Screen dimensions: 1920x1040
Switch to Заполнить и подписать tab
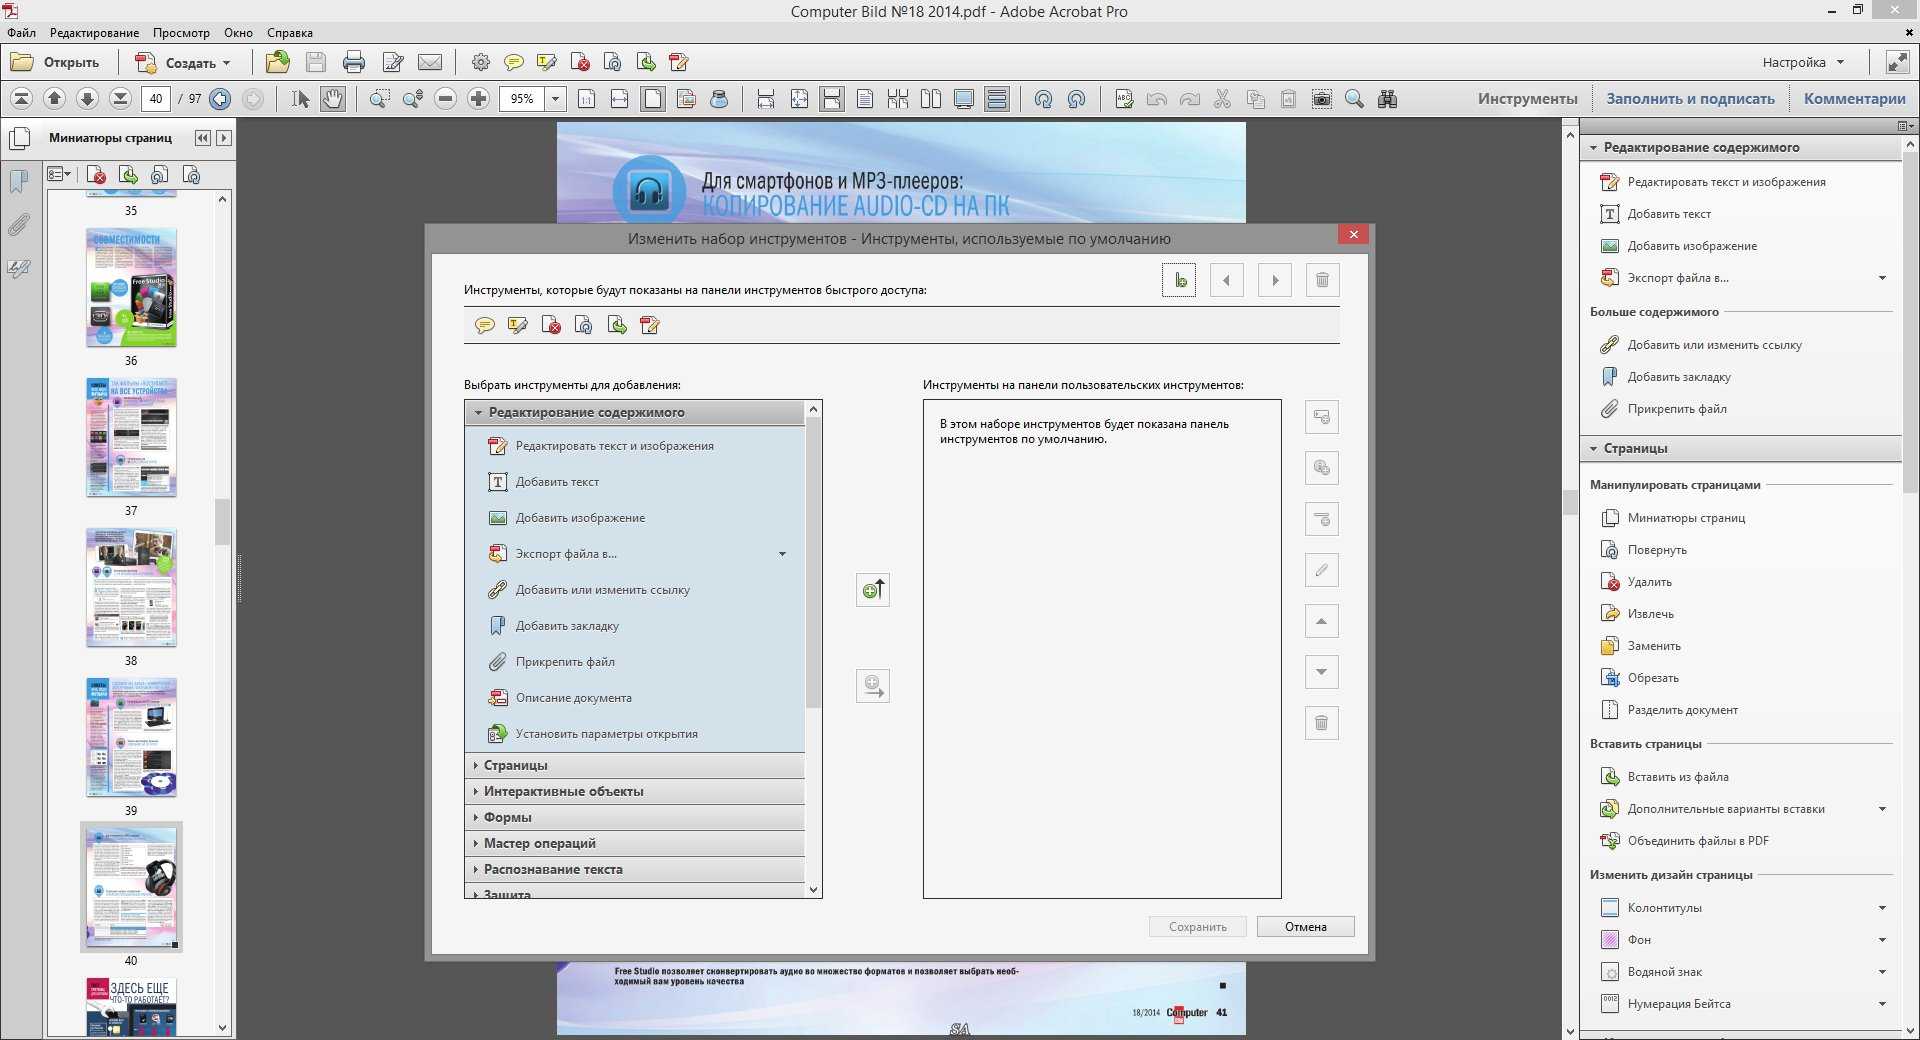[x=1690, y=99]
